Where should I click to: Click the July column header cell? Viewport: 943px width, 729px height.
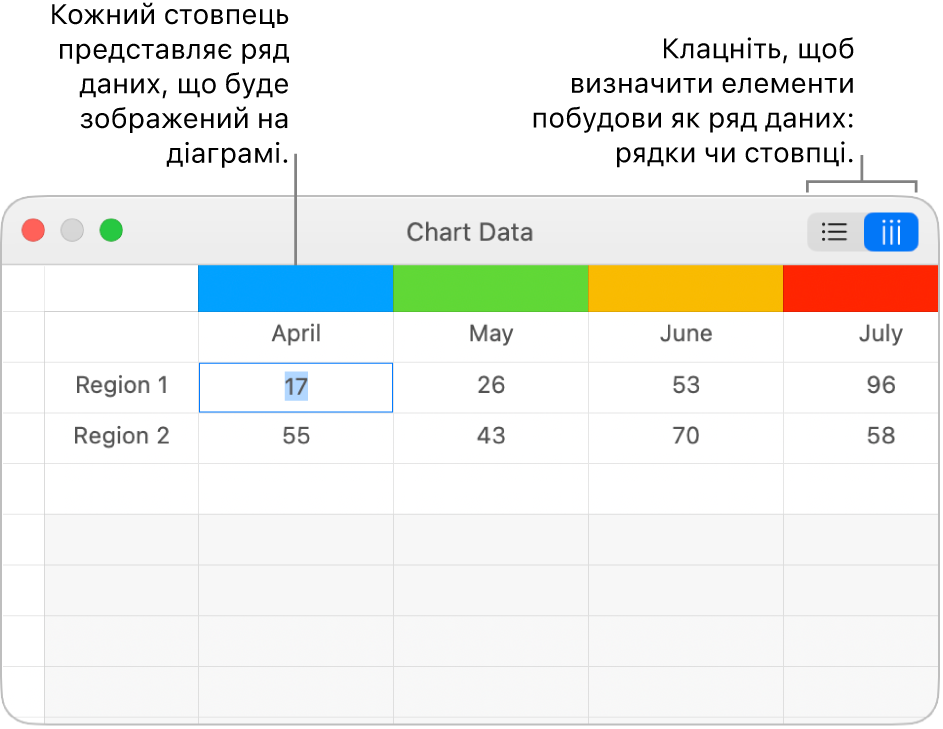[x=880, y=334]
